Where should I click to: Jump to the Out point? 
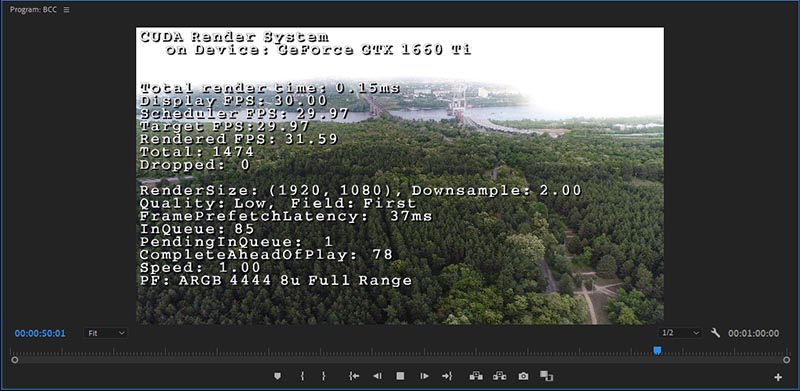pyautogui.click(x=447, y=376)
